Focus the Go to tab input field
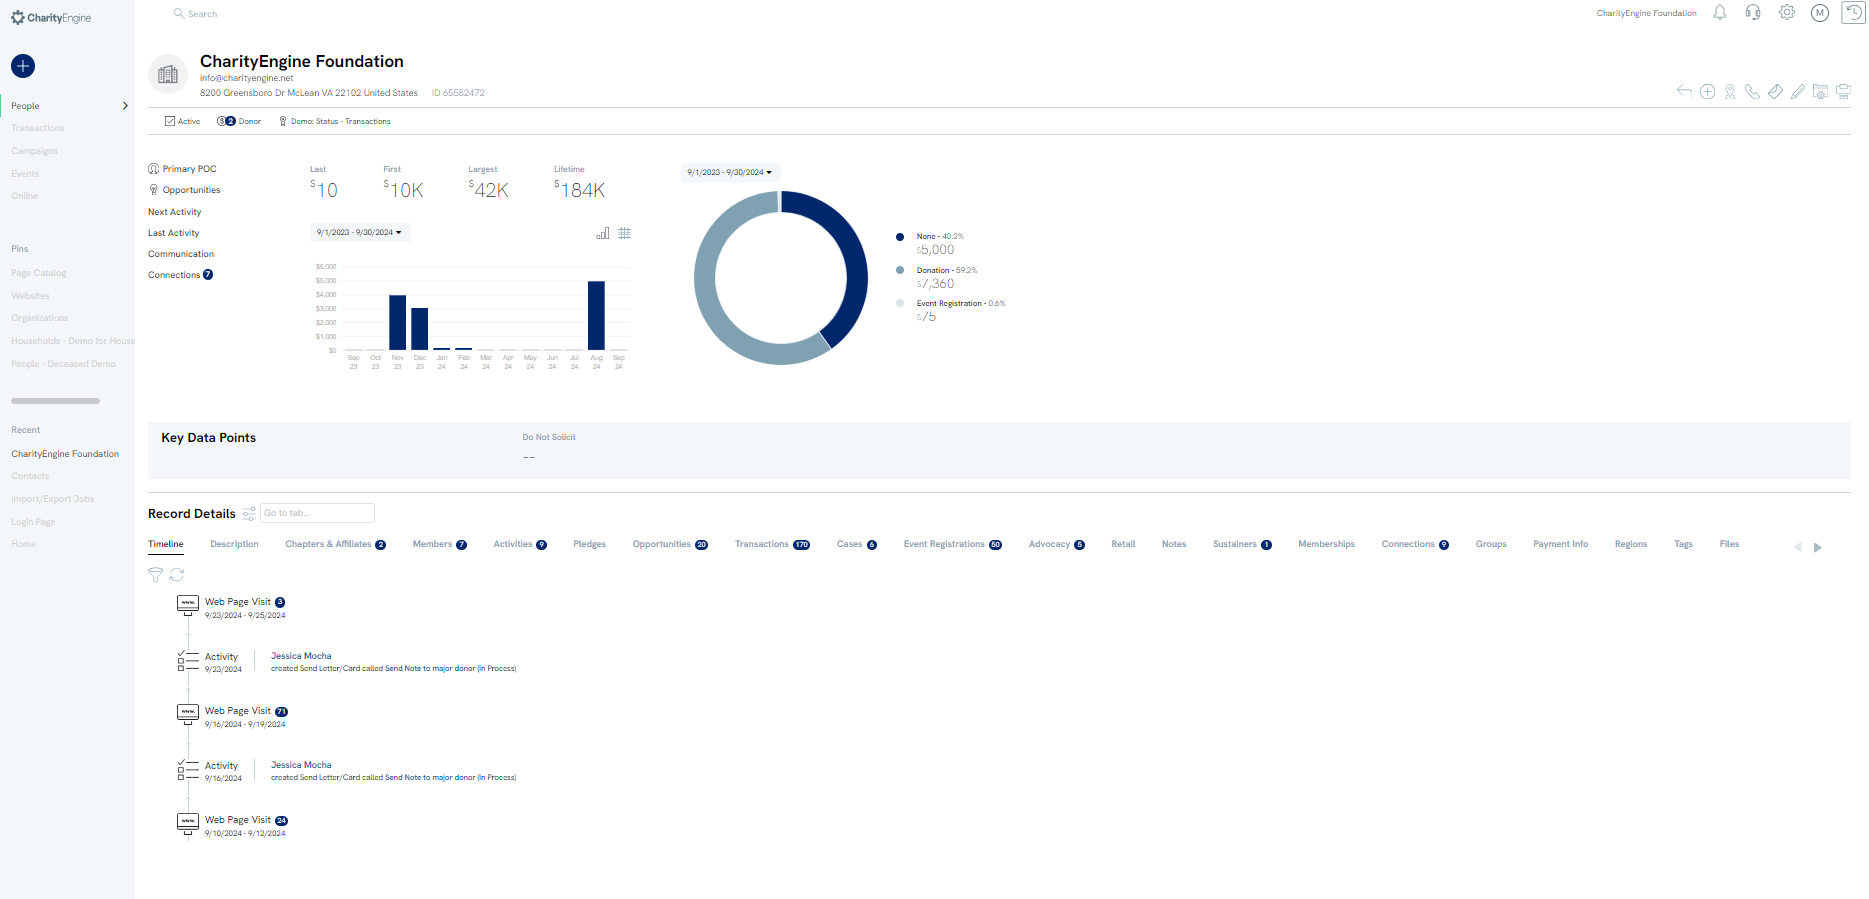Screen dimensions: 1869x899 coord(317,513)
